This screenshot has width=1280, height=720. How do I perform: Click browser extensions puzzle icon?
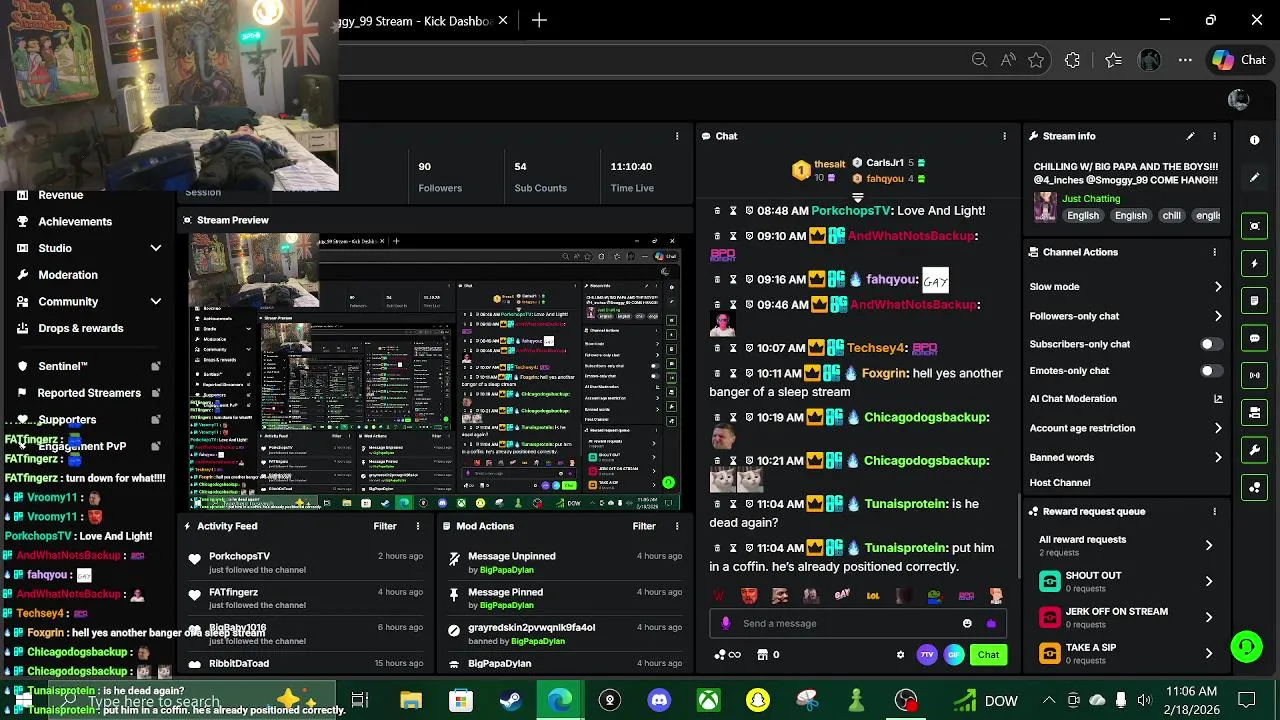pos(1072,60)
